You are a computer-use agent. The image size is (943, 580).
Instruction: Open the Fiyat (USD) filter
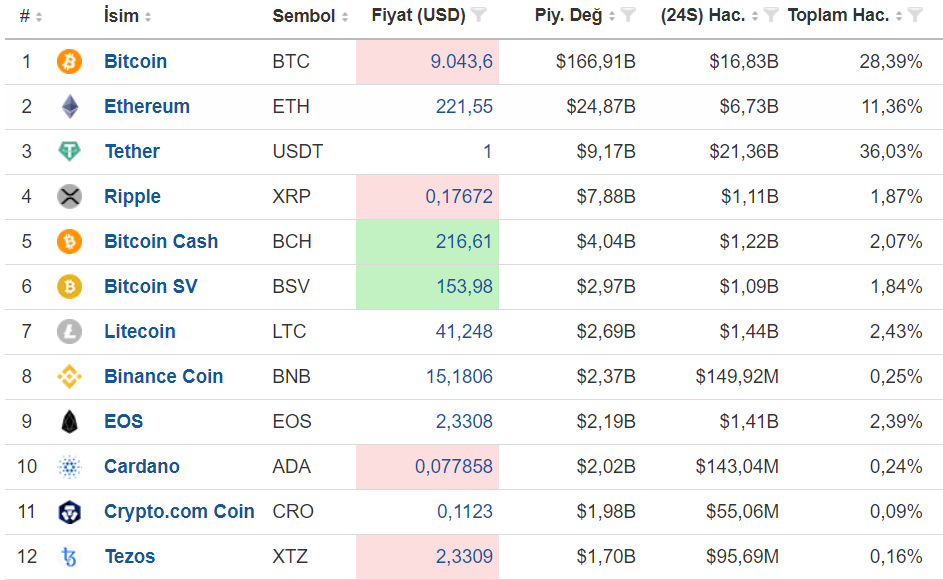(479, 15)
